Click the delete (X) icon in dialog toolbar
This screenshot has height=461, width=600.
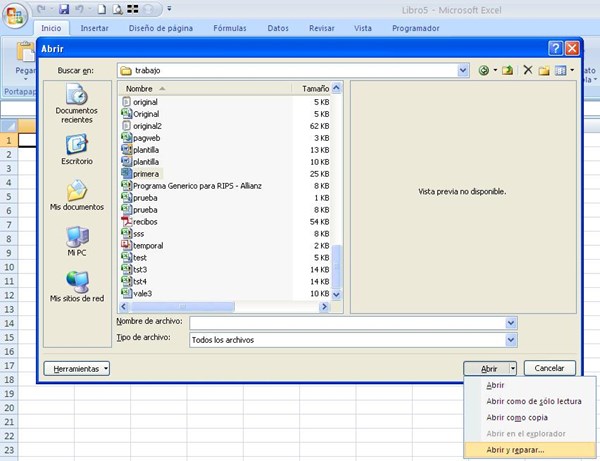(527, 71)
